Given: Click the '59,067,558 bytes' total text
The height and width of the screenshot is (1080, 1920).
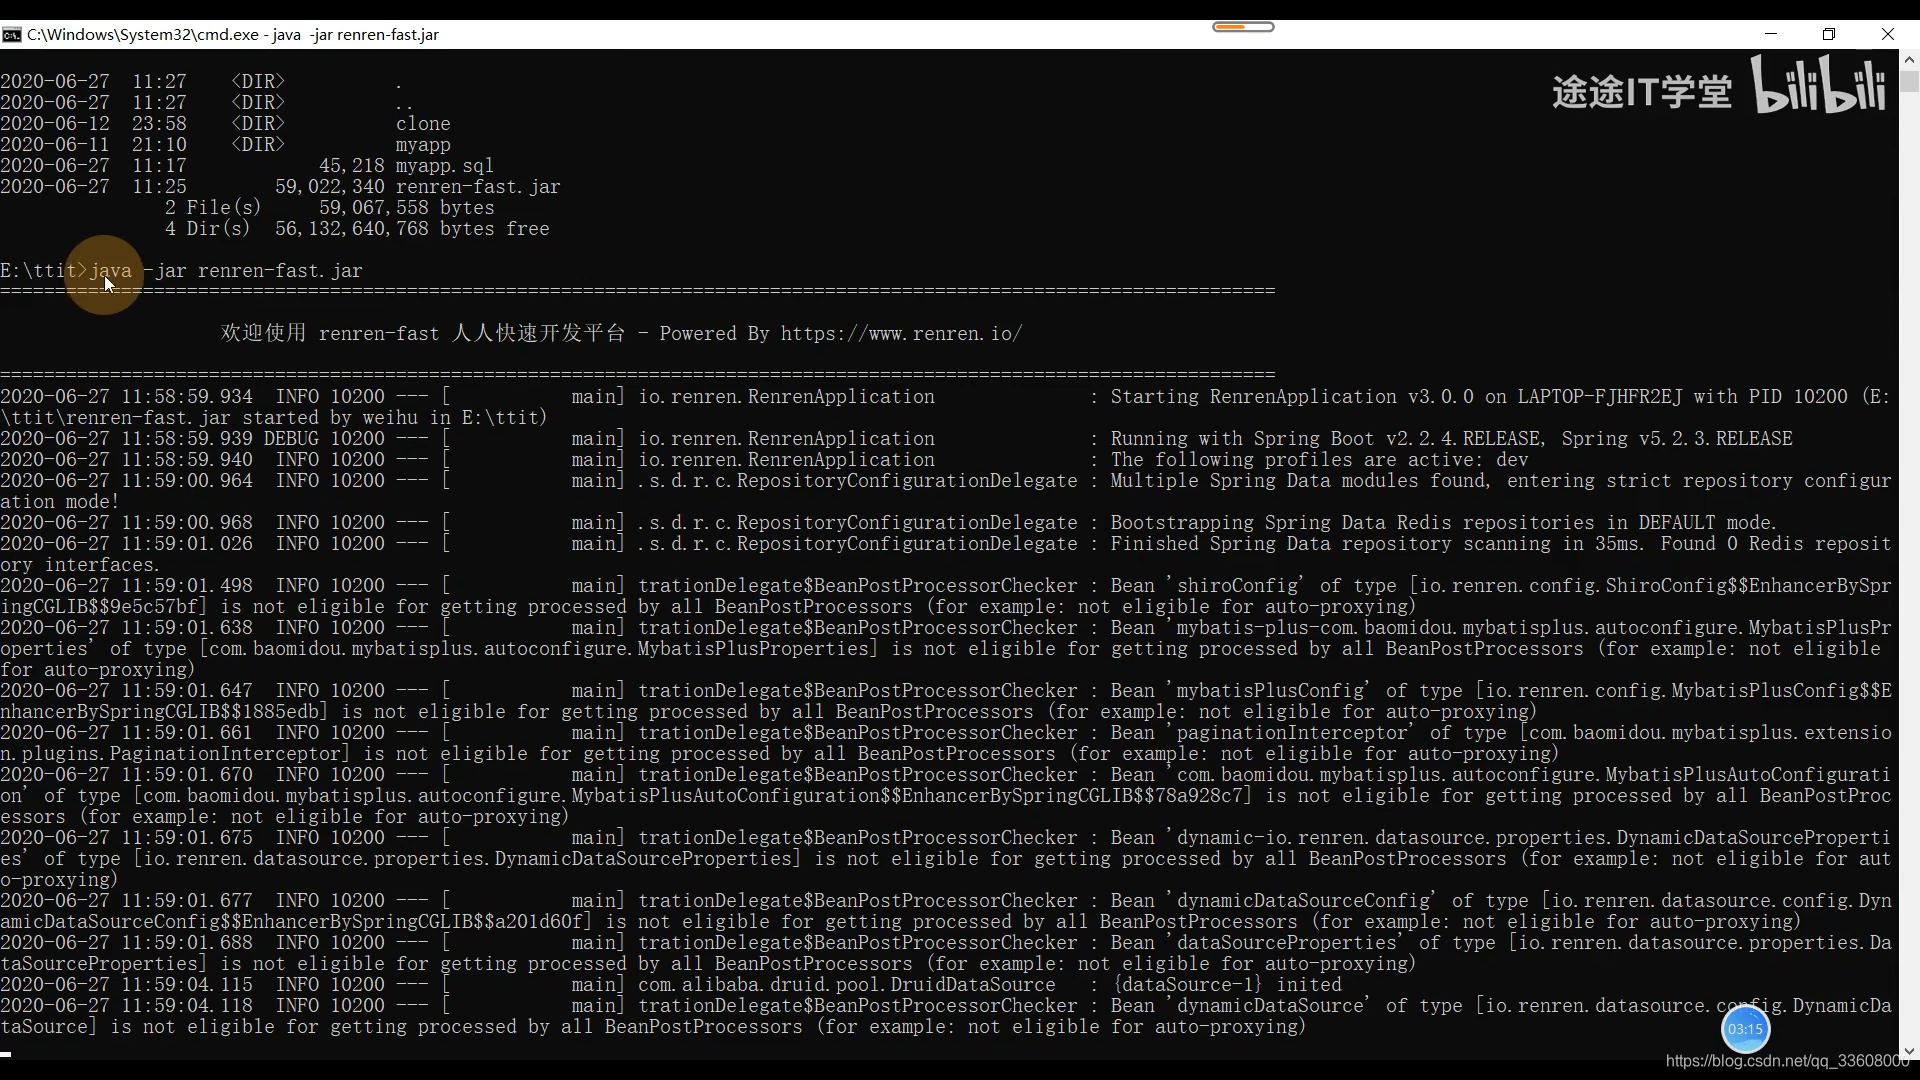Looking at the screenshot, I should click(407, 208).
